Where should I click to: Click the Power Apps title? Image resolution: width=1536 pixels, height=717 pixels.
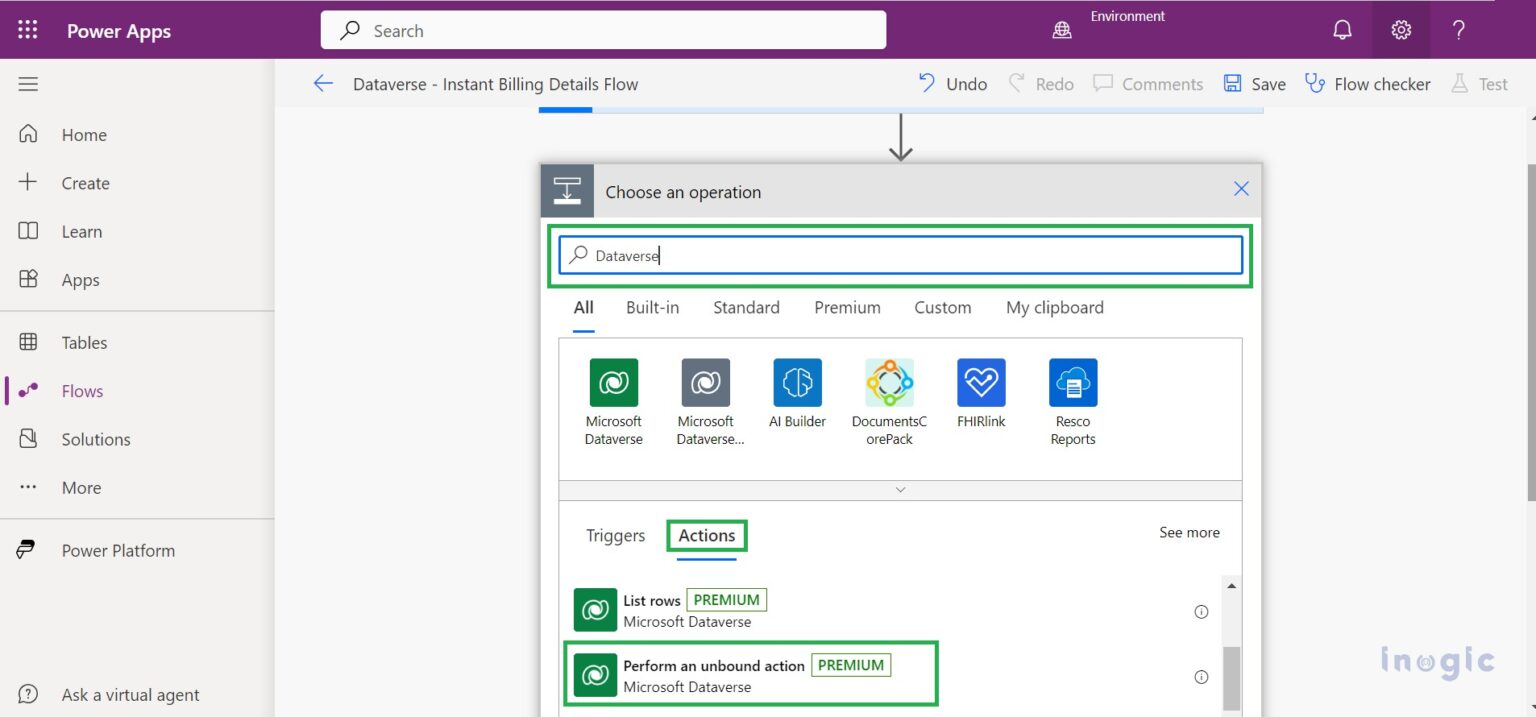click(119, 31)
